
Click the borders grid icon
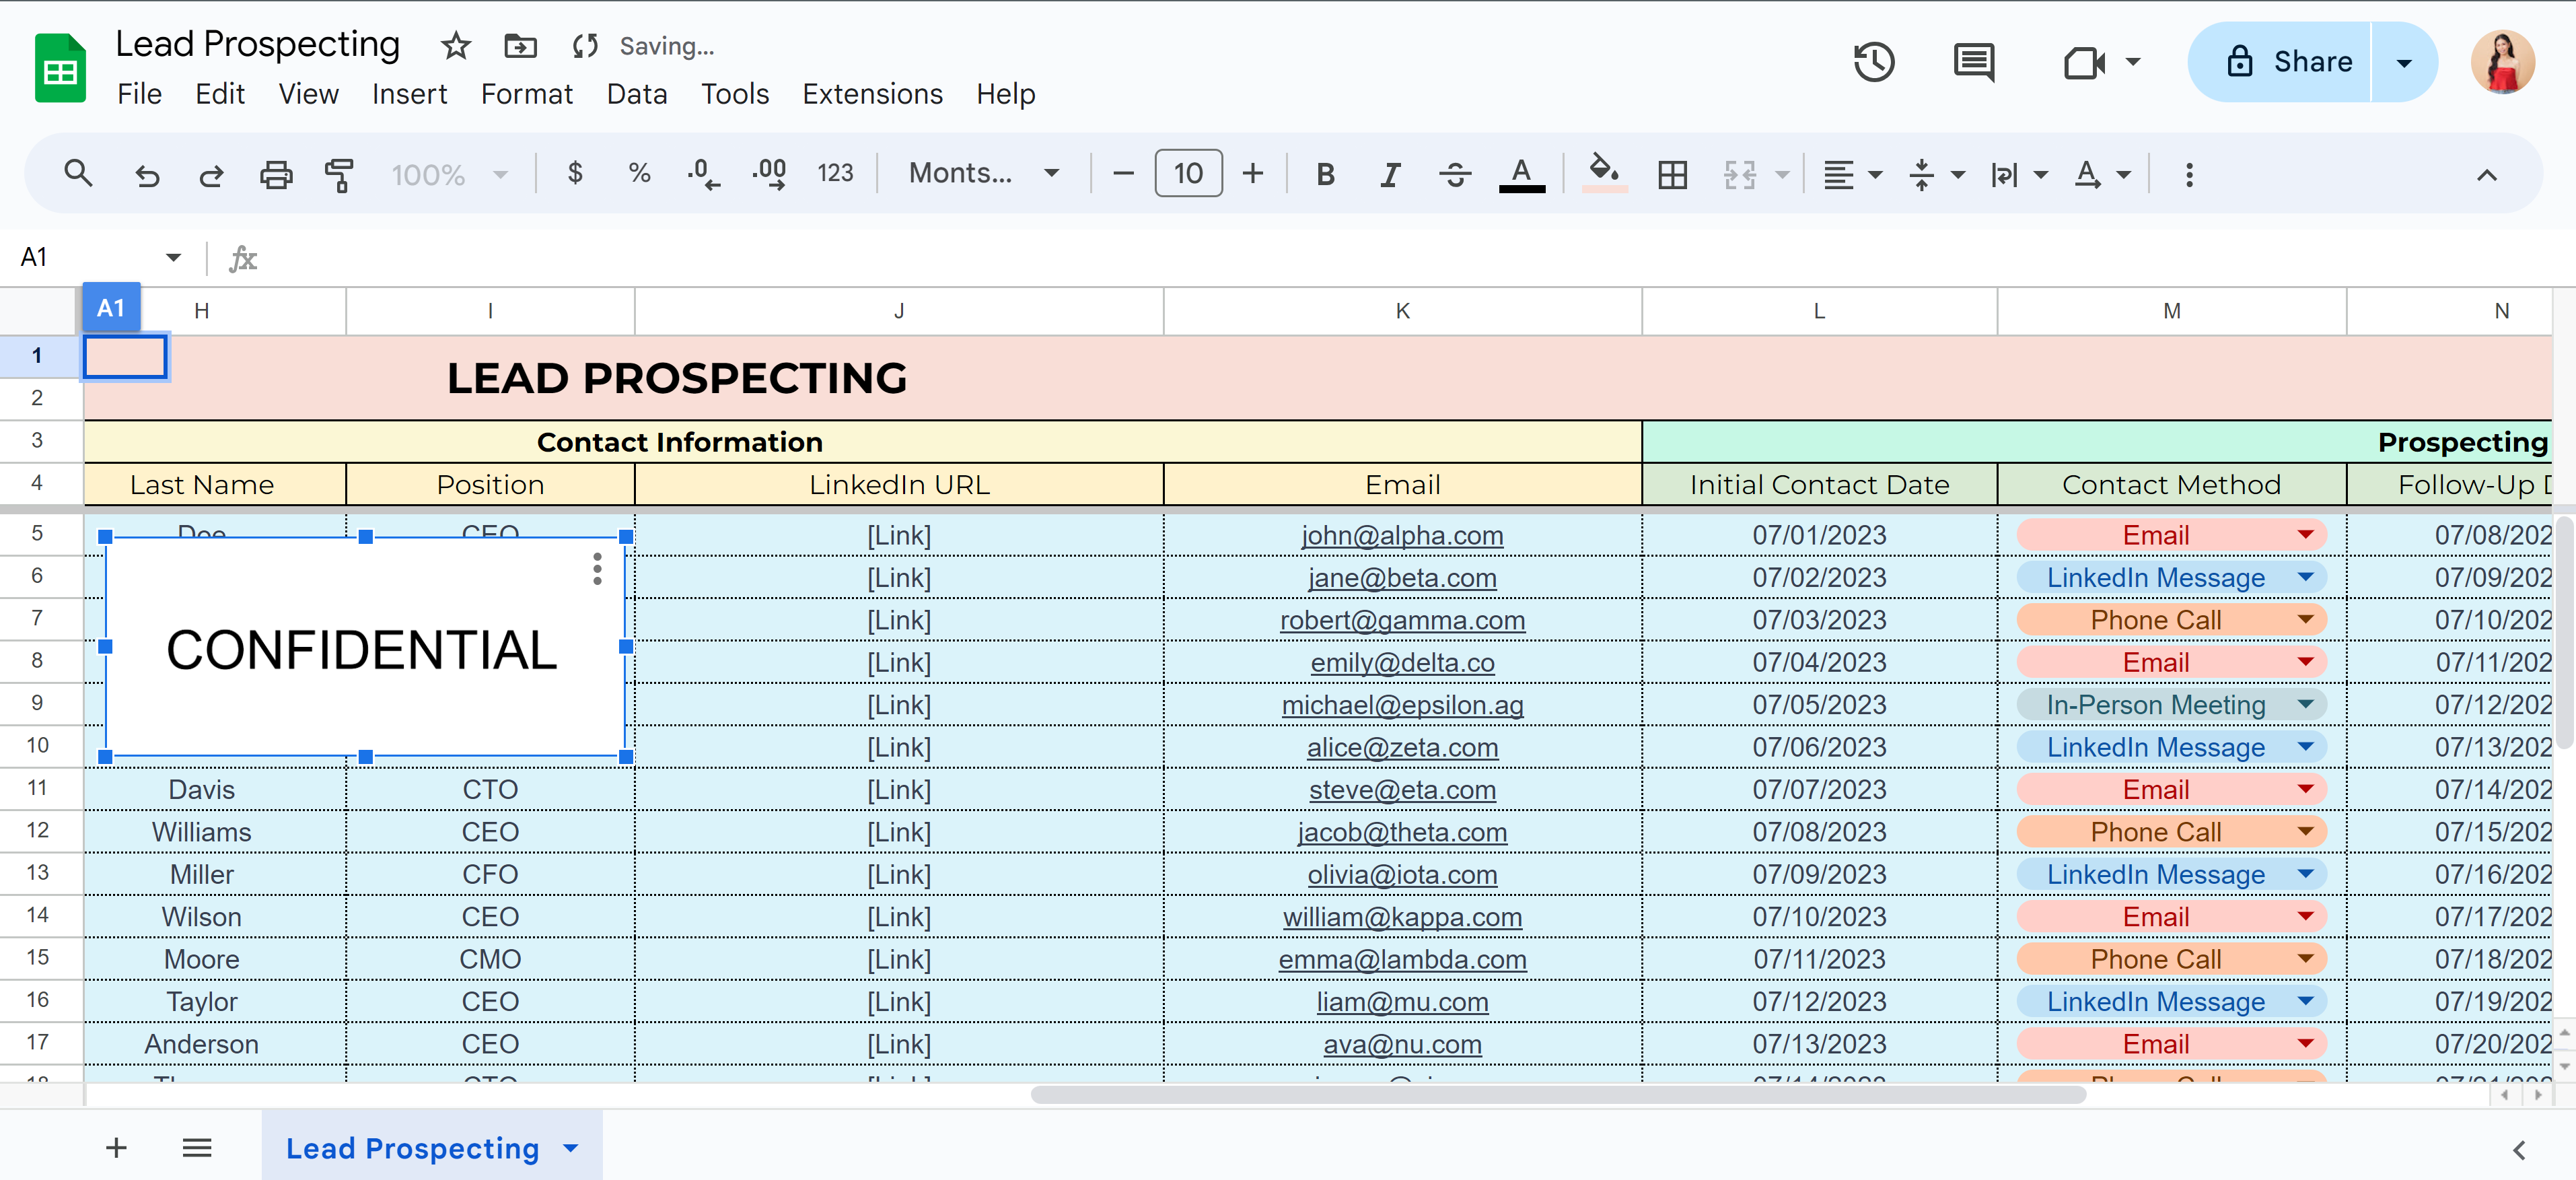[x=1672, y=175]
